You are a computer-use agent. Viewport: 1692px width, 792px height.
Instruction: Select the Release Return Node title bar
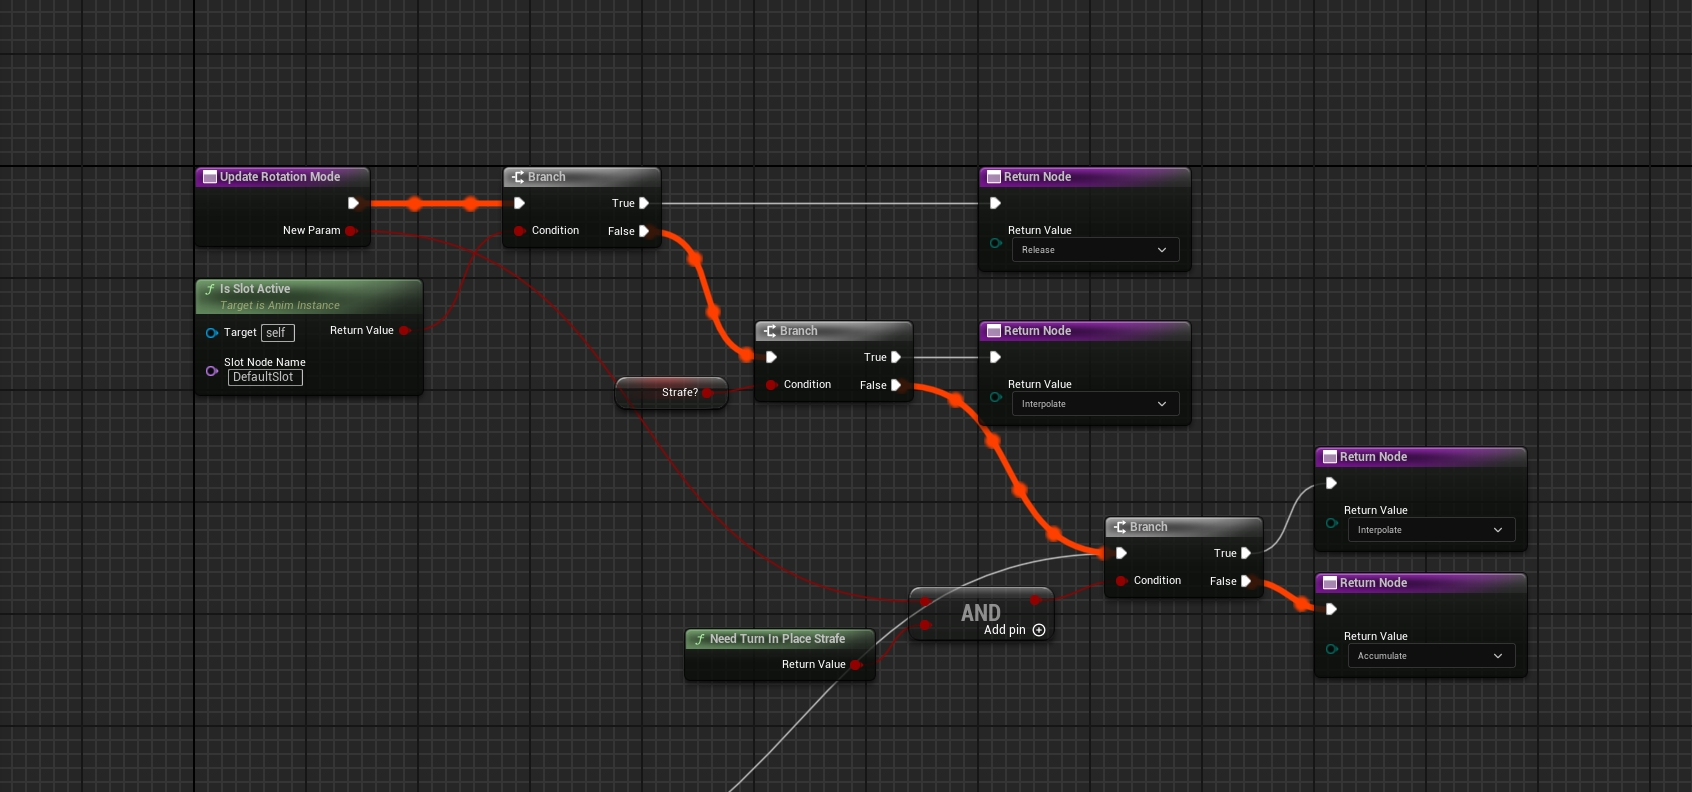point(1085,177)
